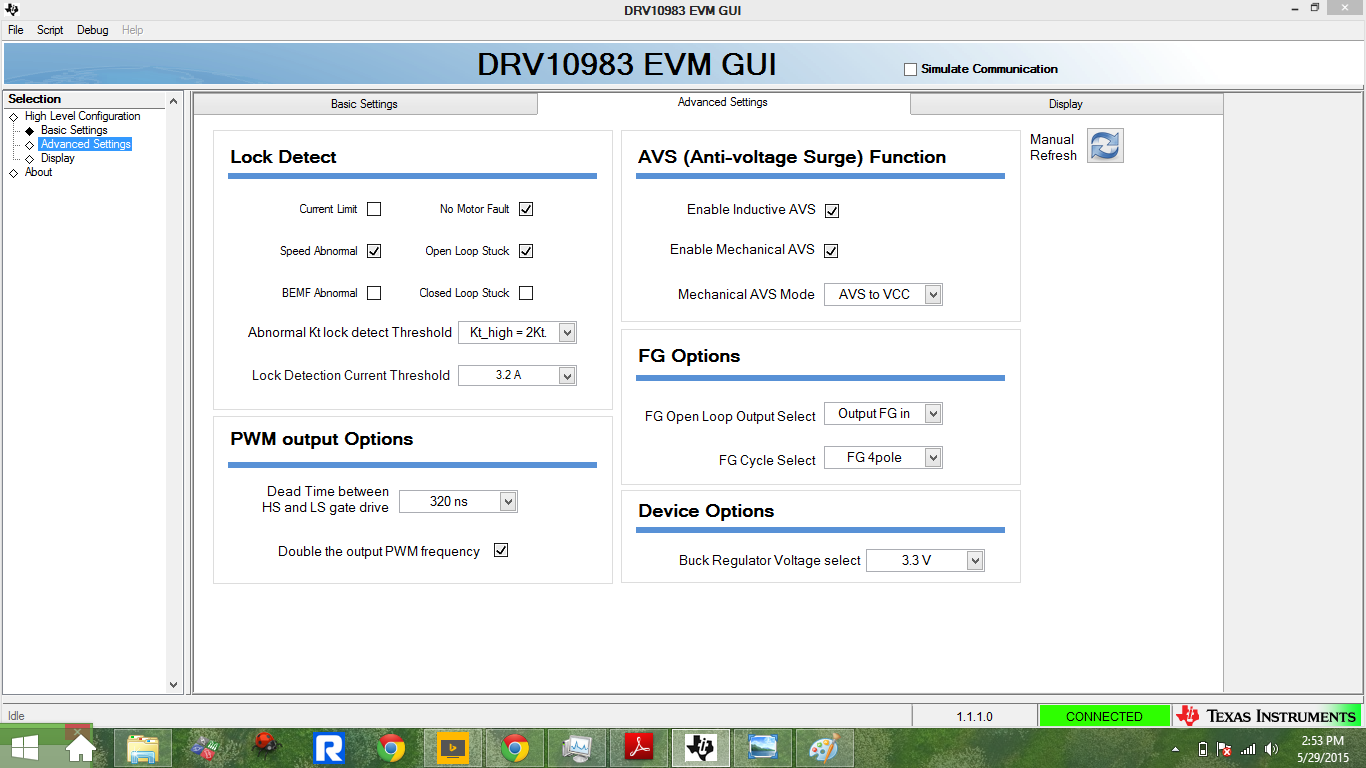
Task: Click the network signal bars tray icon
Action: 1248,749
